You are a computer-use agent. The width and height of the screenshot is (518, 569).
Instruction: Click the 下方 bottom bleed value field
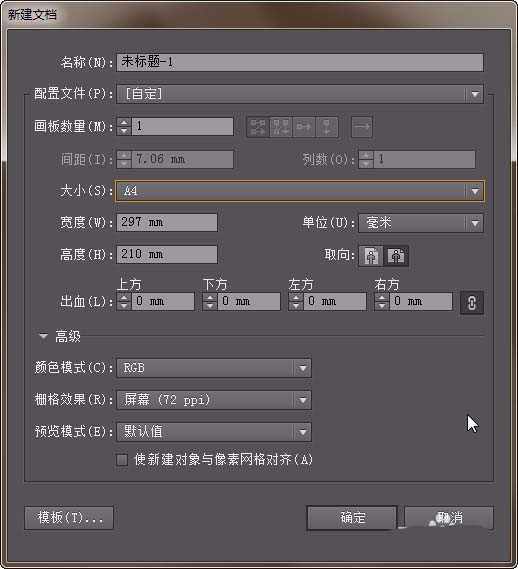tap(249, 302)
